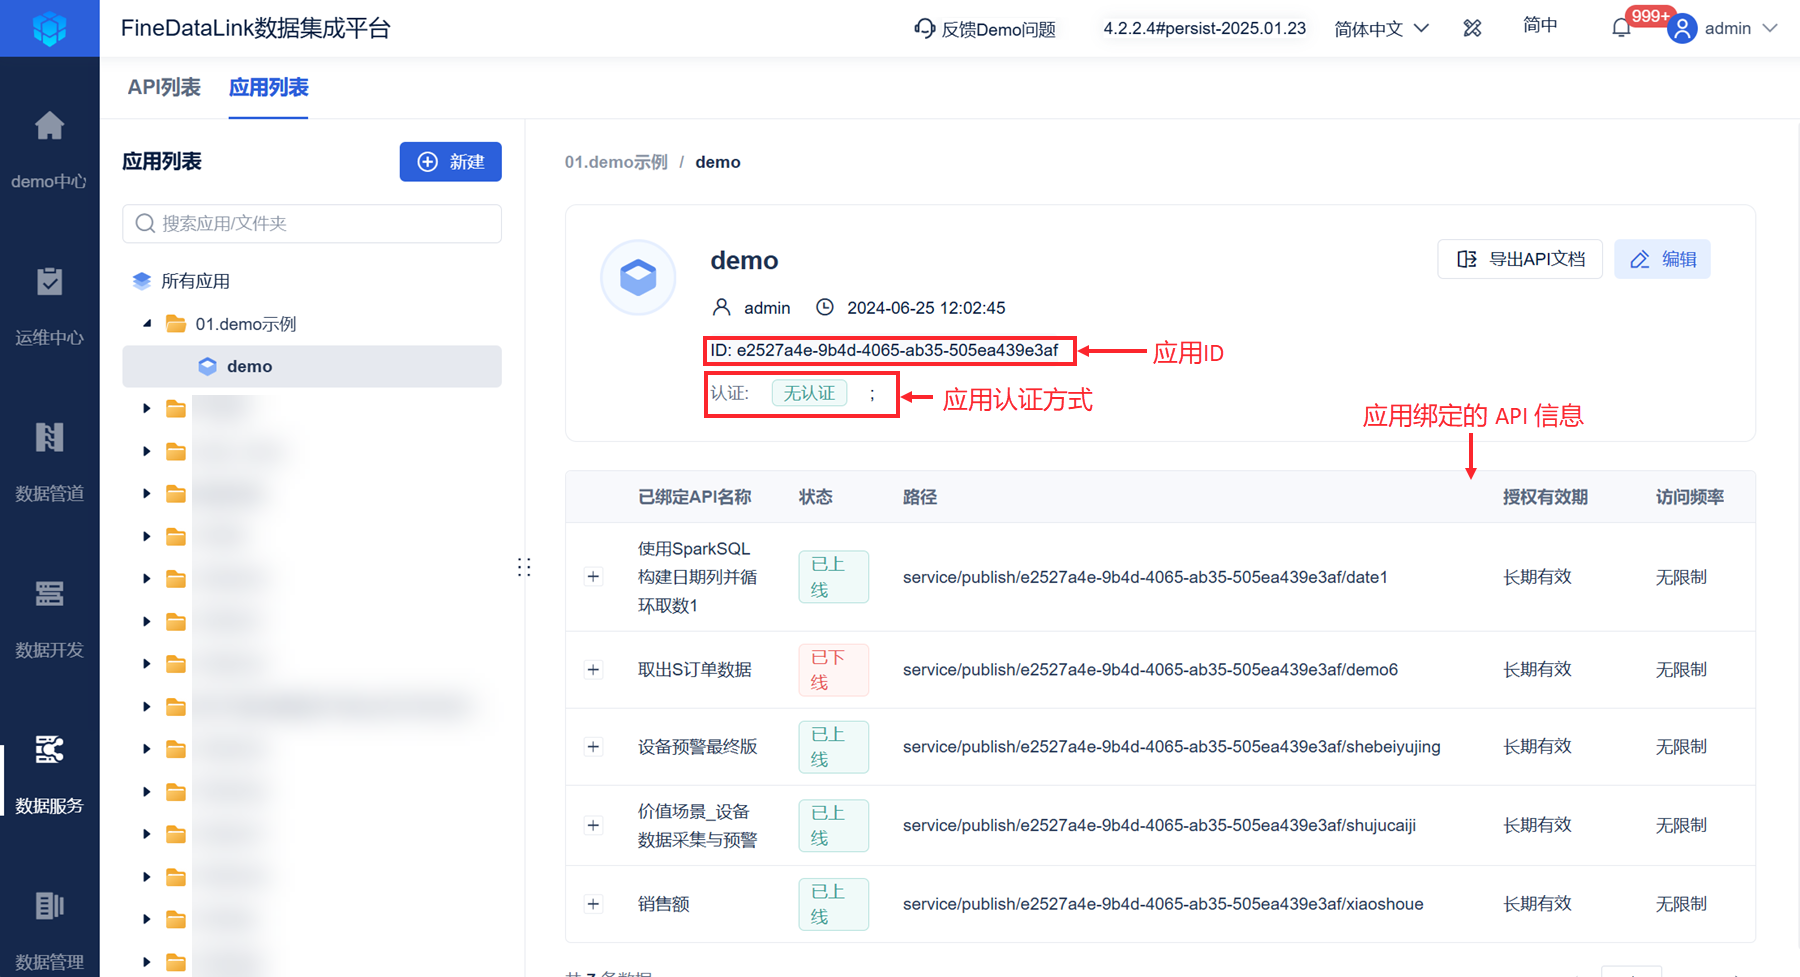Open the 数据管理 sidebar module

coord(49,932)
